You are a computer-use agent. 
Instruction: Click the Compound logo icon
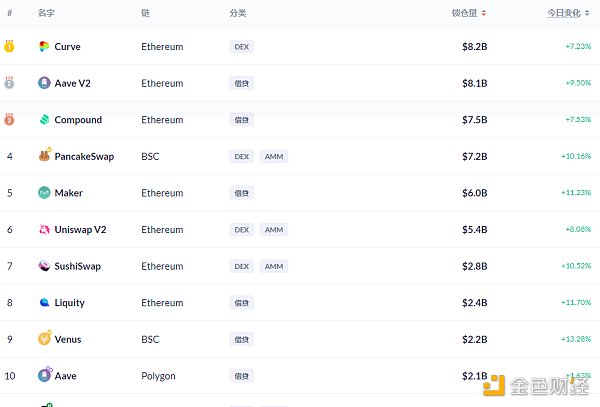pyautogui.click(x=44, y=120)
